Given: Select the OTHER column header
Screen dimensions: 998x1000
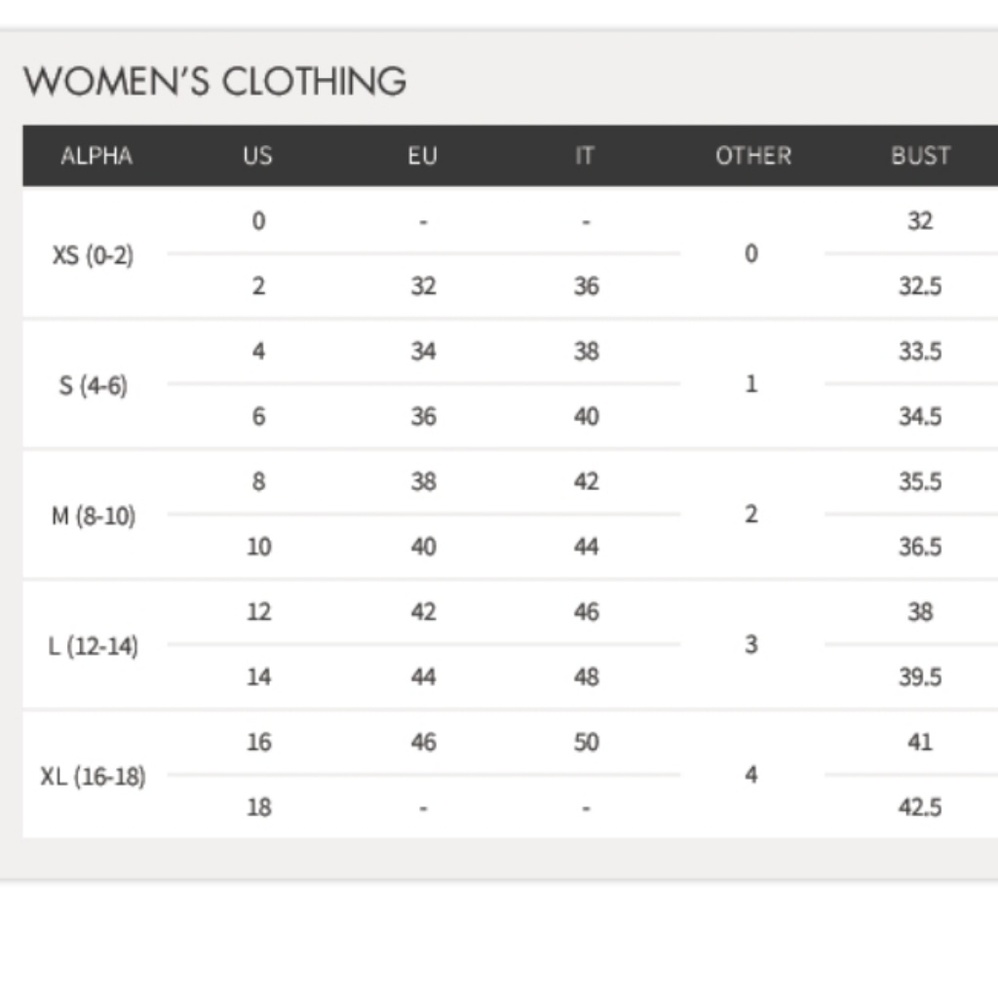Looking at the screenshot, I should coord(753,156).
